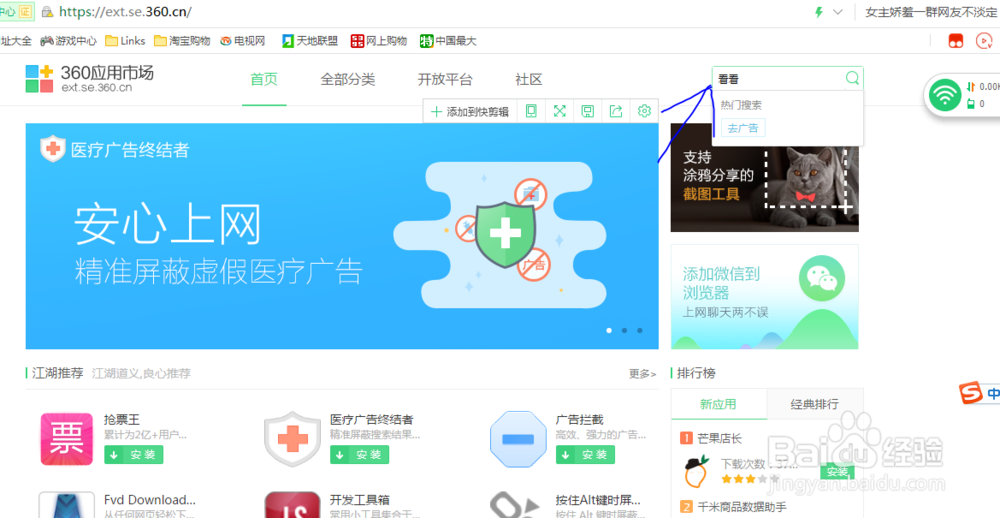This screenshot has width=1000, height=518.
Task: Click the green lightning speed-mode icon
Action: 819,12
